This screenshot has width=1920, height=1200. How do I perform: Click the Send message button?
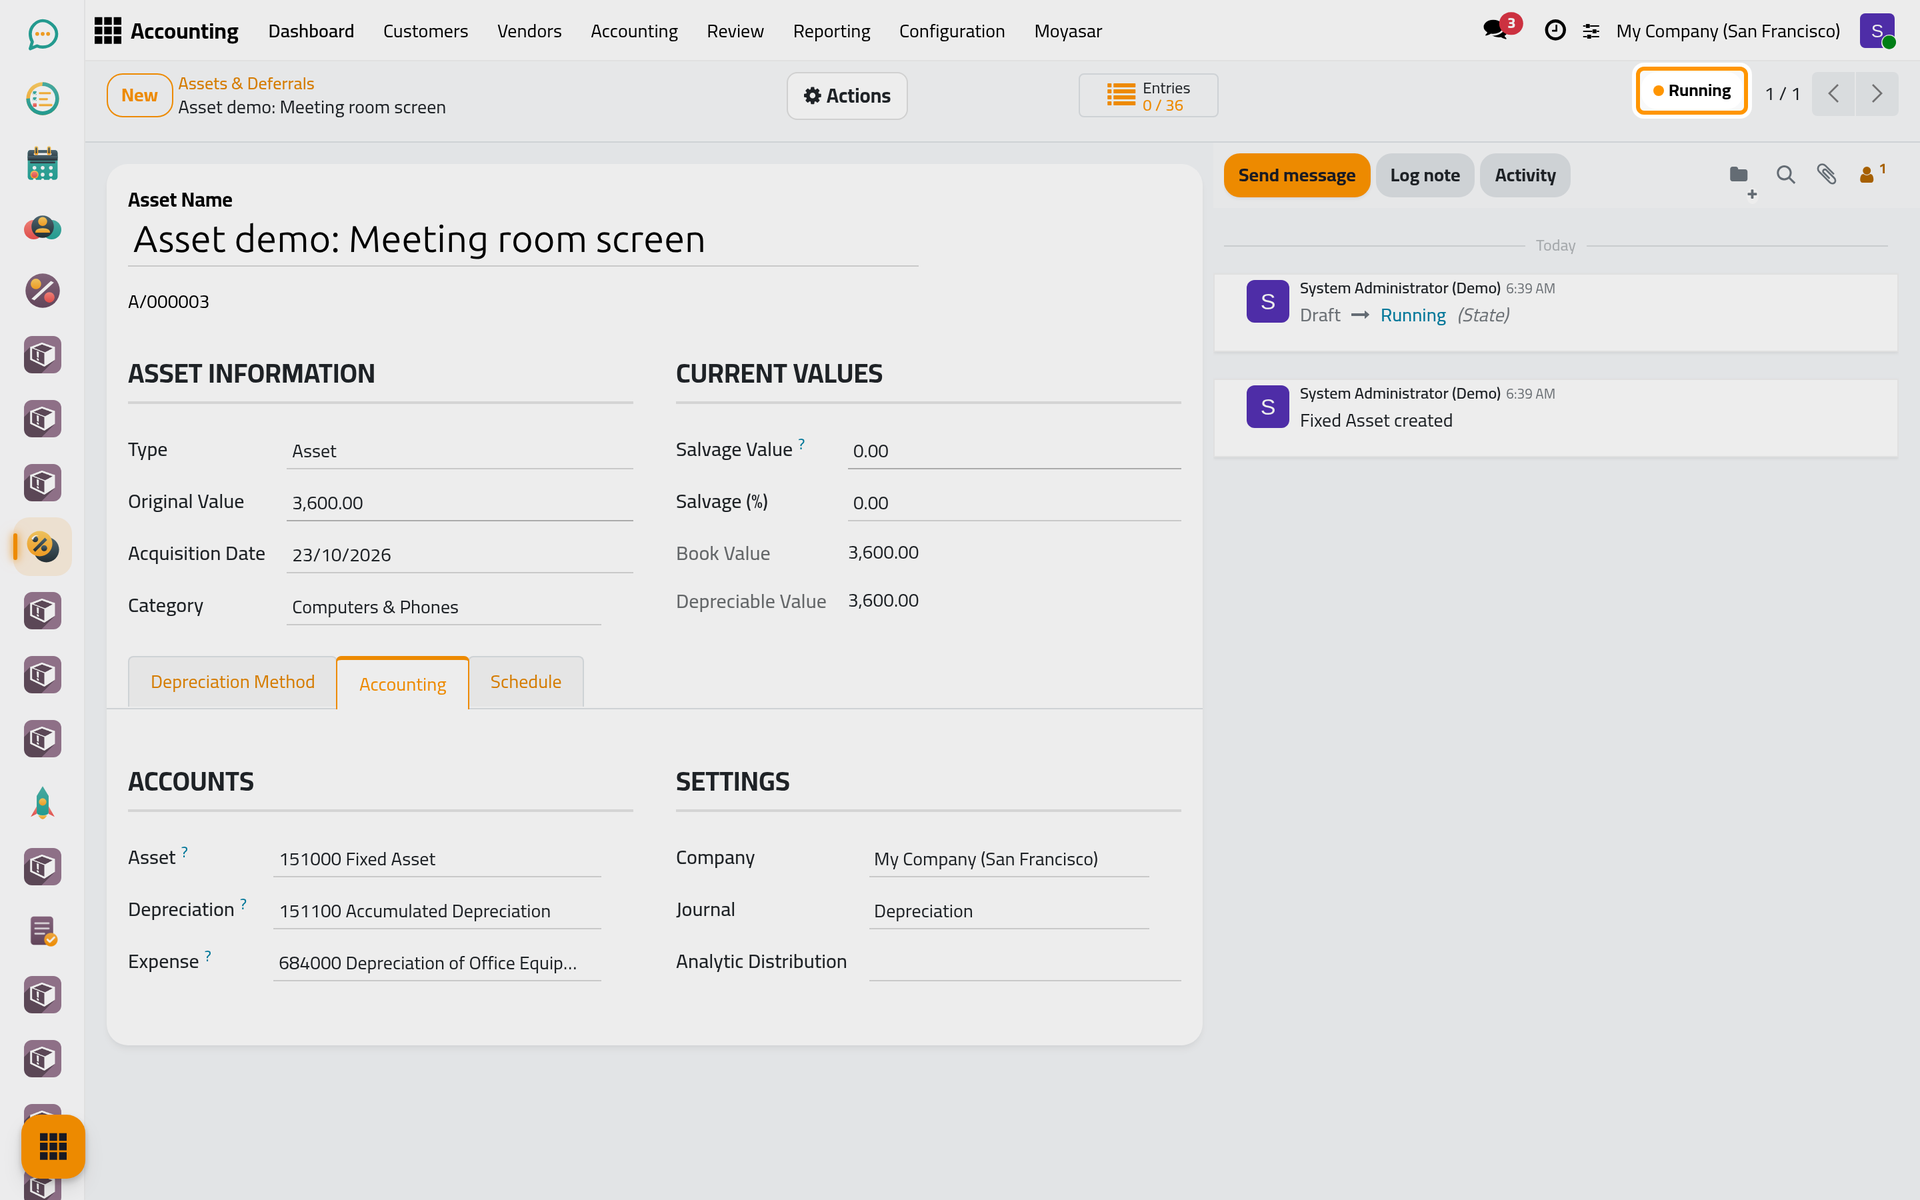(x=1296, y=175)
